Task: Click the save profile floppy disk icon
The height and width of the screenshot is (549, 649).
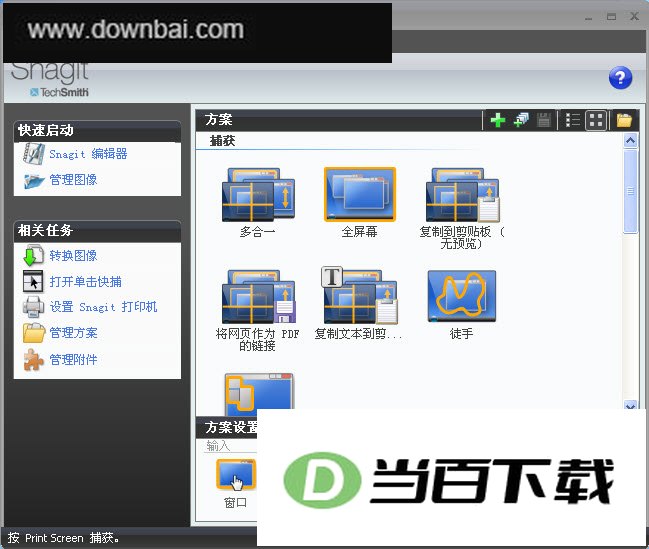Action: pyautogui.click(x=544, y=120)
